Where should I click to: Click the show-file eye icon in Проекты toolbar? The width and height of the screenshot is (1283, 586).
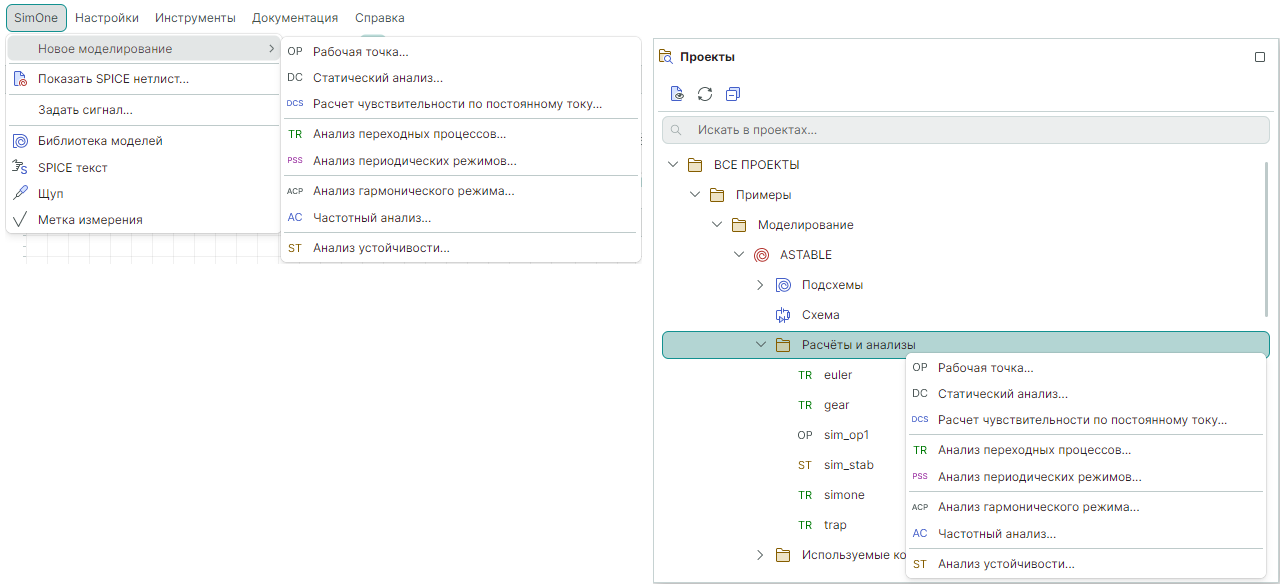(677, 94)
